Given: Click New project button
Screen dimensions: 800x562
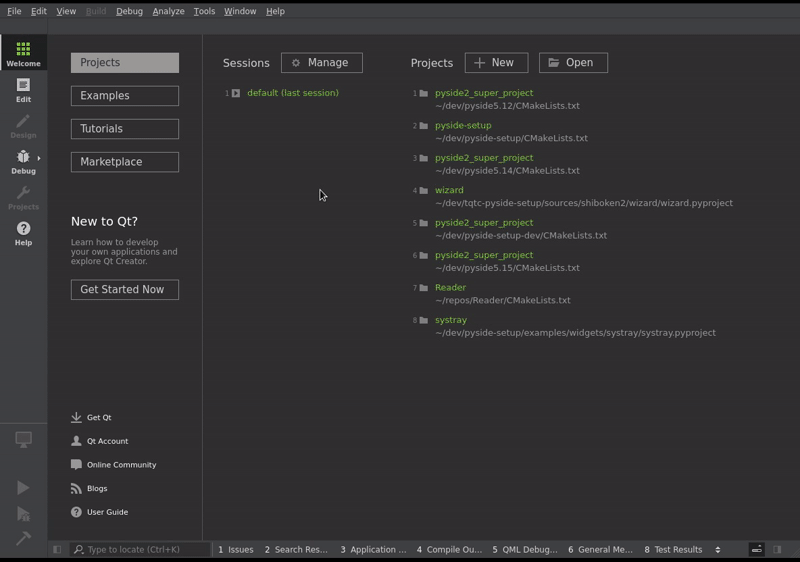Looking at the screenshot, I should coord(496,63).
